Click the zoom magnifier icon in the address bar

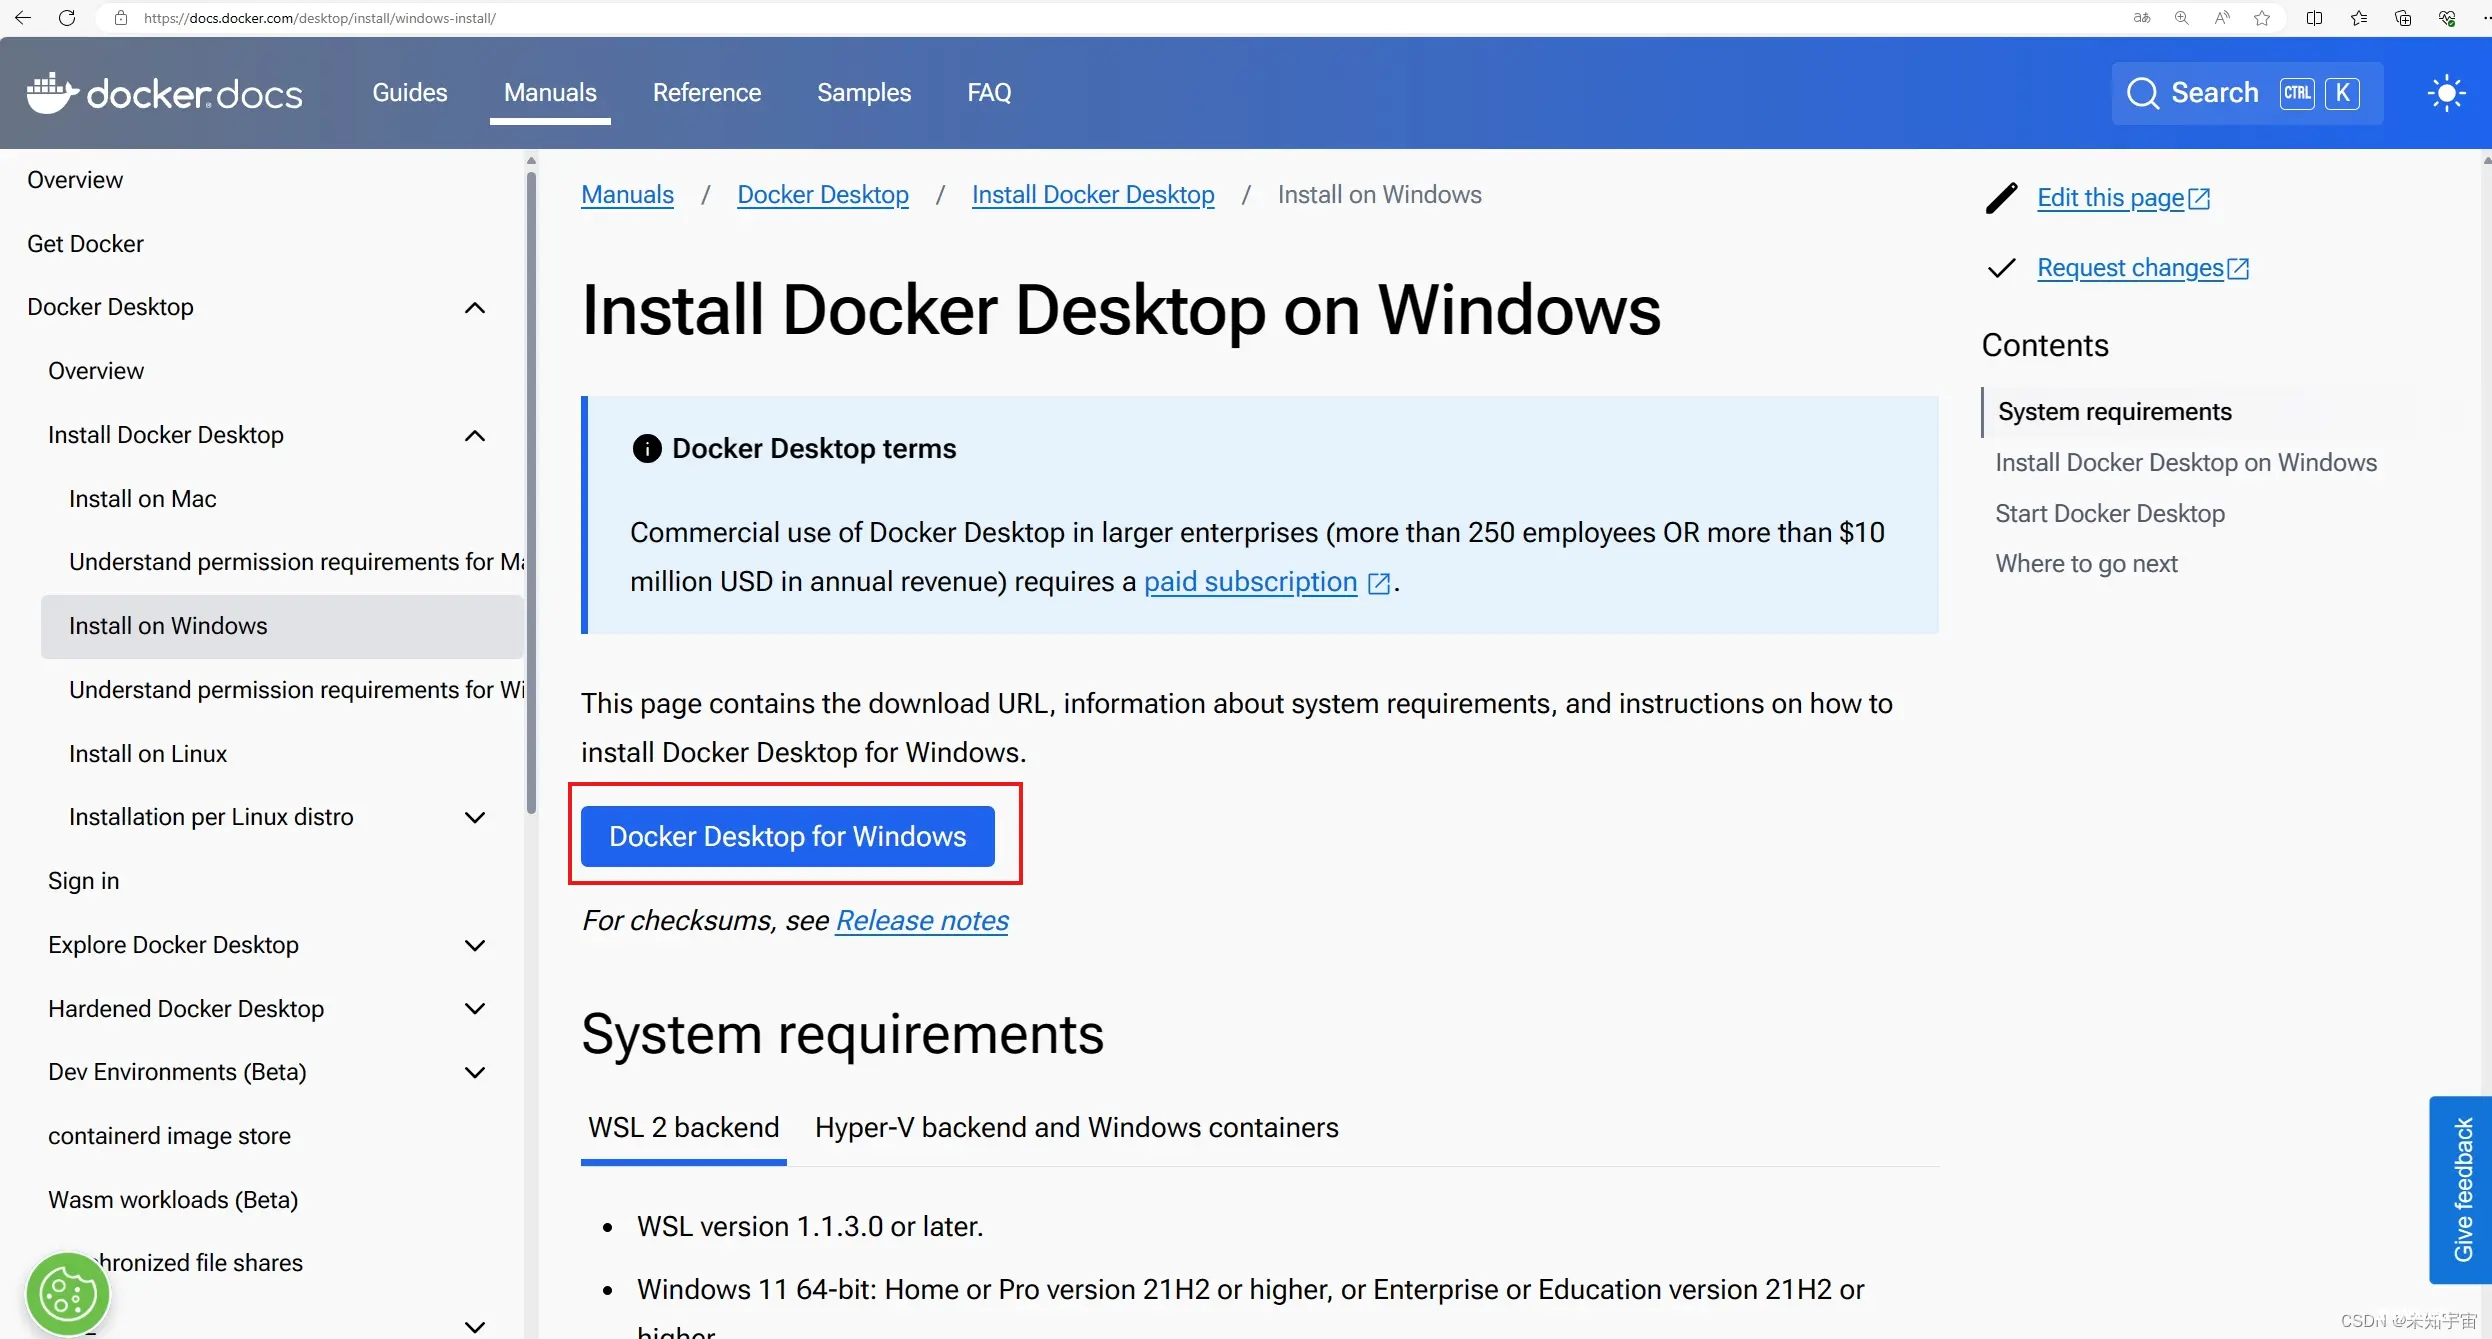pyautogui.click(x=2181, y=18)
